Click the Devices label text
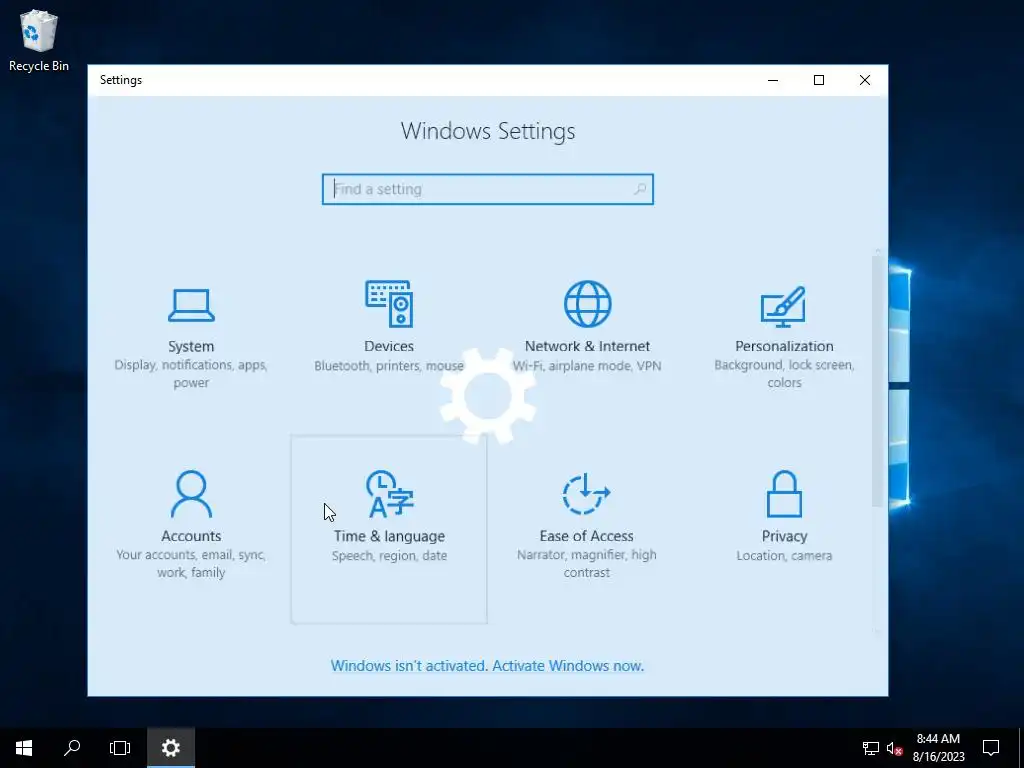 pyautogui.click(x=389, y=346)
